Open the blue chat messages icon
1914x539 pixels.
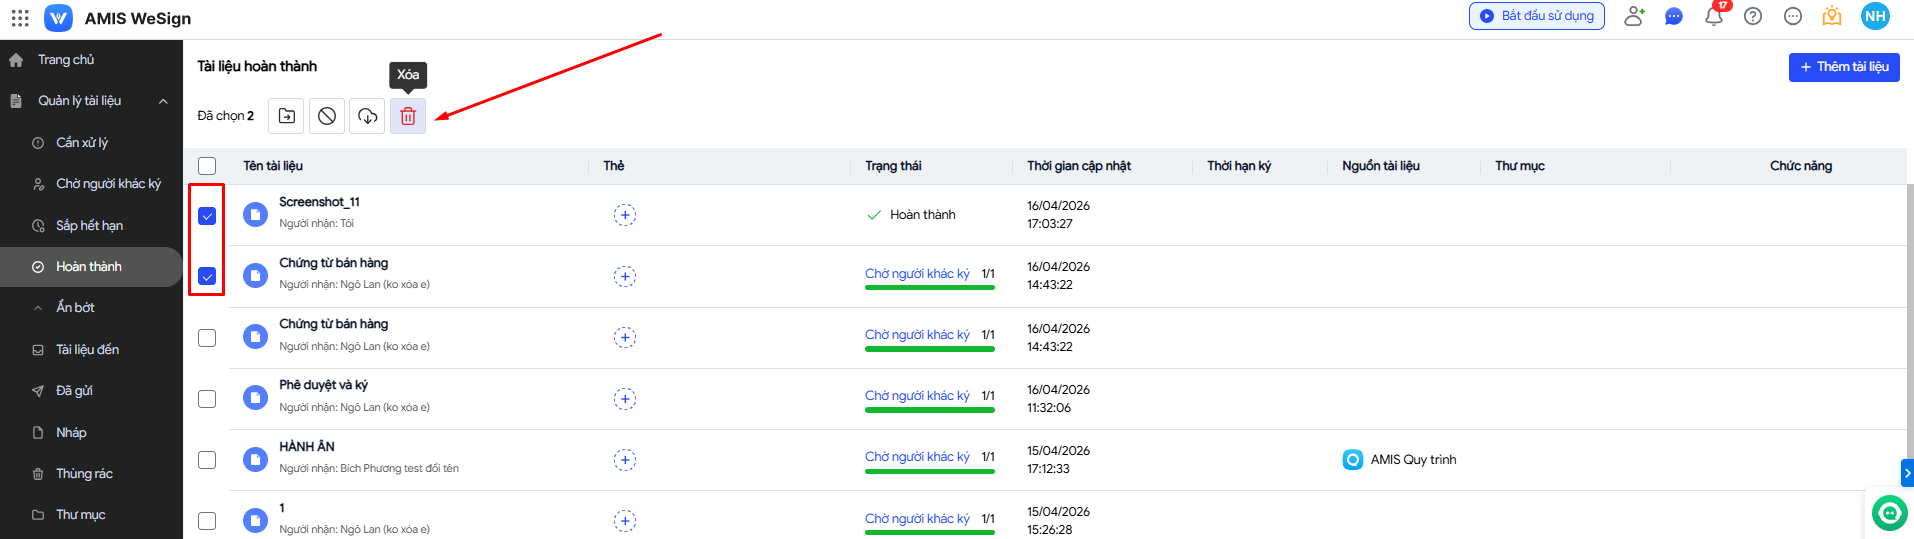pos(1674,17)
